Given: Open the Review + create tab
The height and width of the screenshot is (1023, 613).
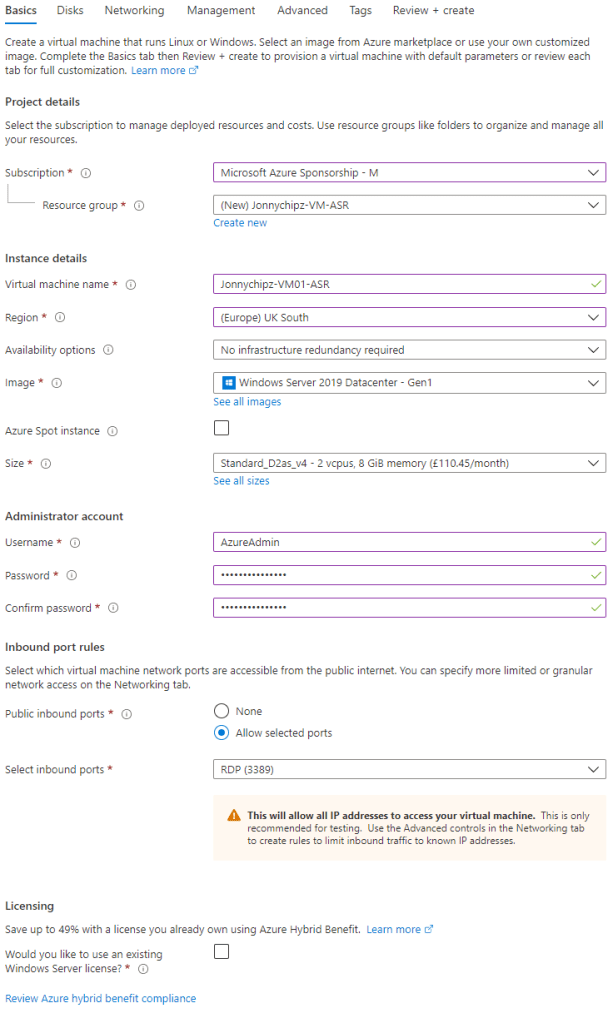Looking at the screenshot, I should pos(433,11).
